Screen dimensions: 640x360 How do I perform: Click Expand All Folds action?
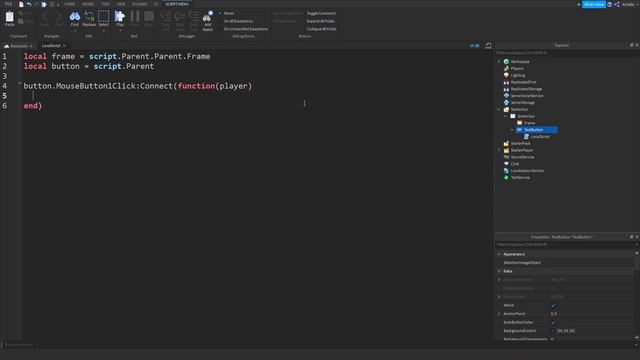point(321,21)
